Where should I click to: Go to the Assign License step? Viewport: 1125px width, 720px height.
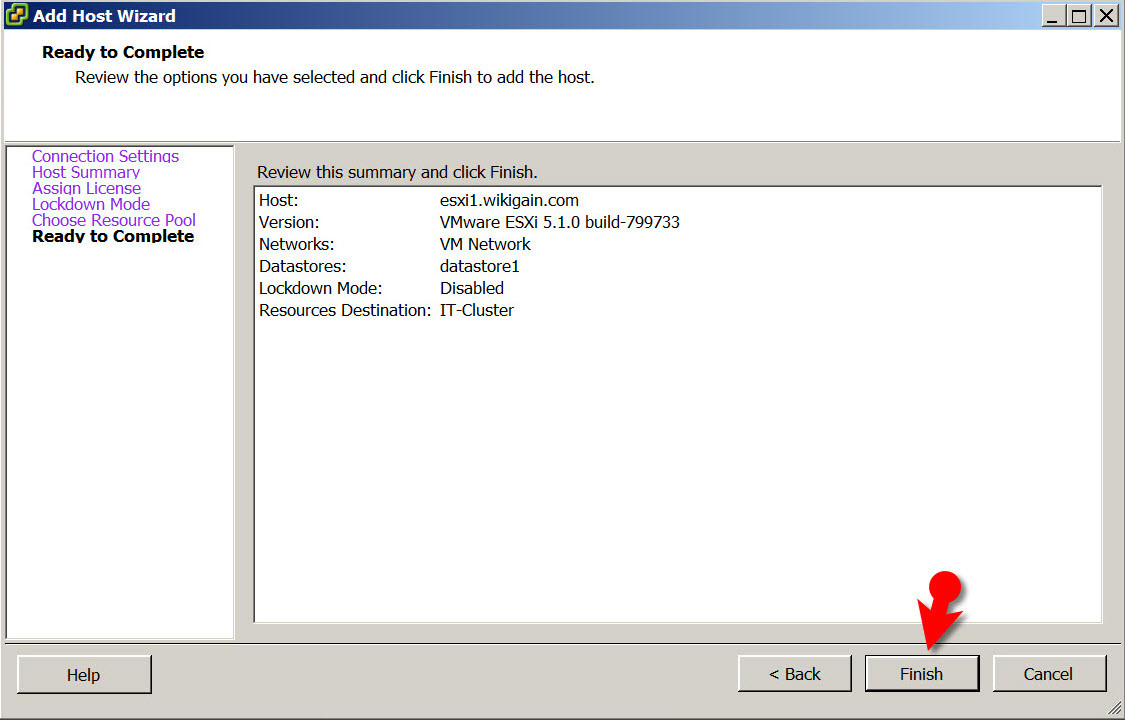pos(86,188)
